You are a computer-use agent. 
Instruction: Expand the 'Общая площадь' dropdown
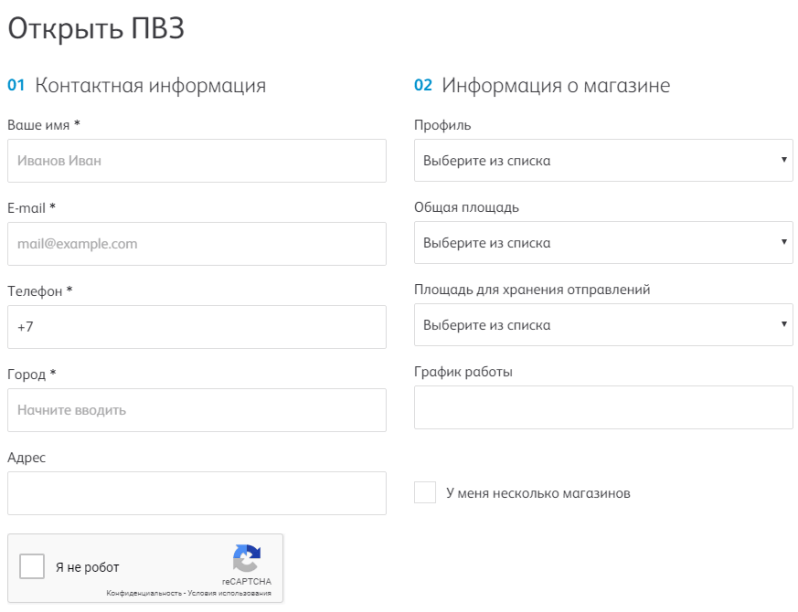[603, 243]
